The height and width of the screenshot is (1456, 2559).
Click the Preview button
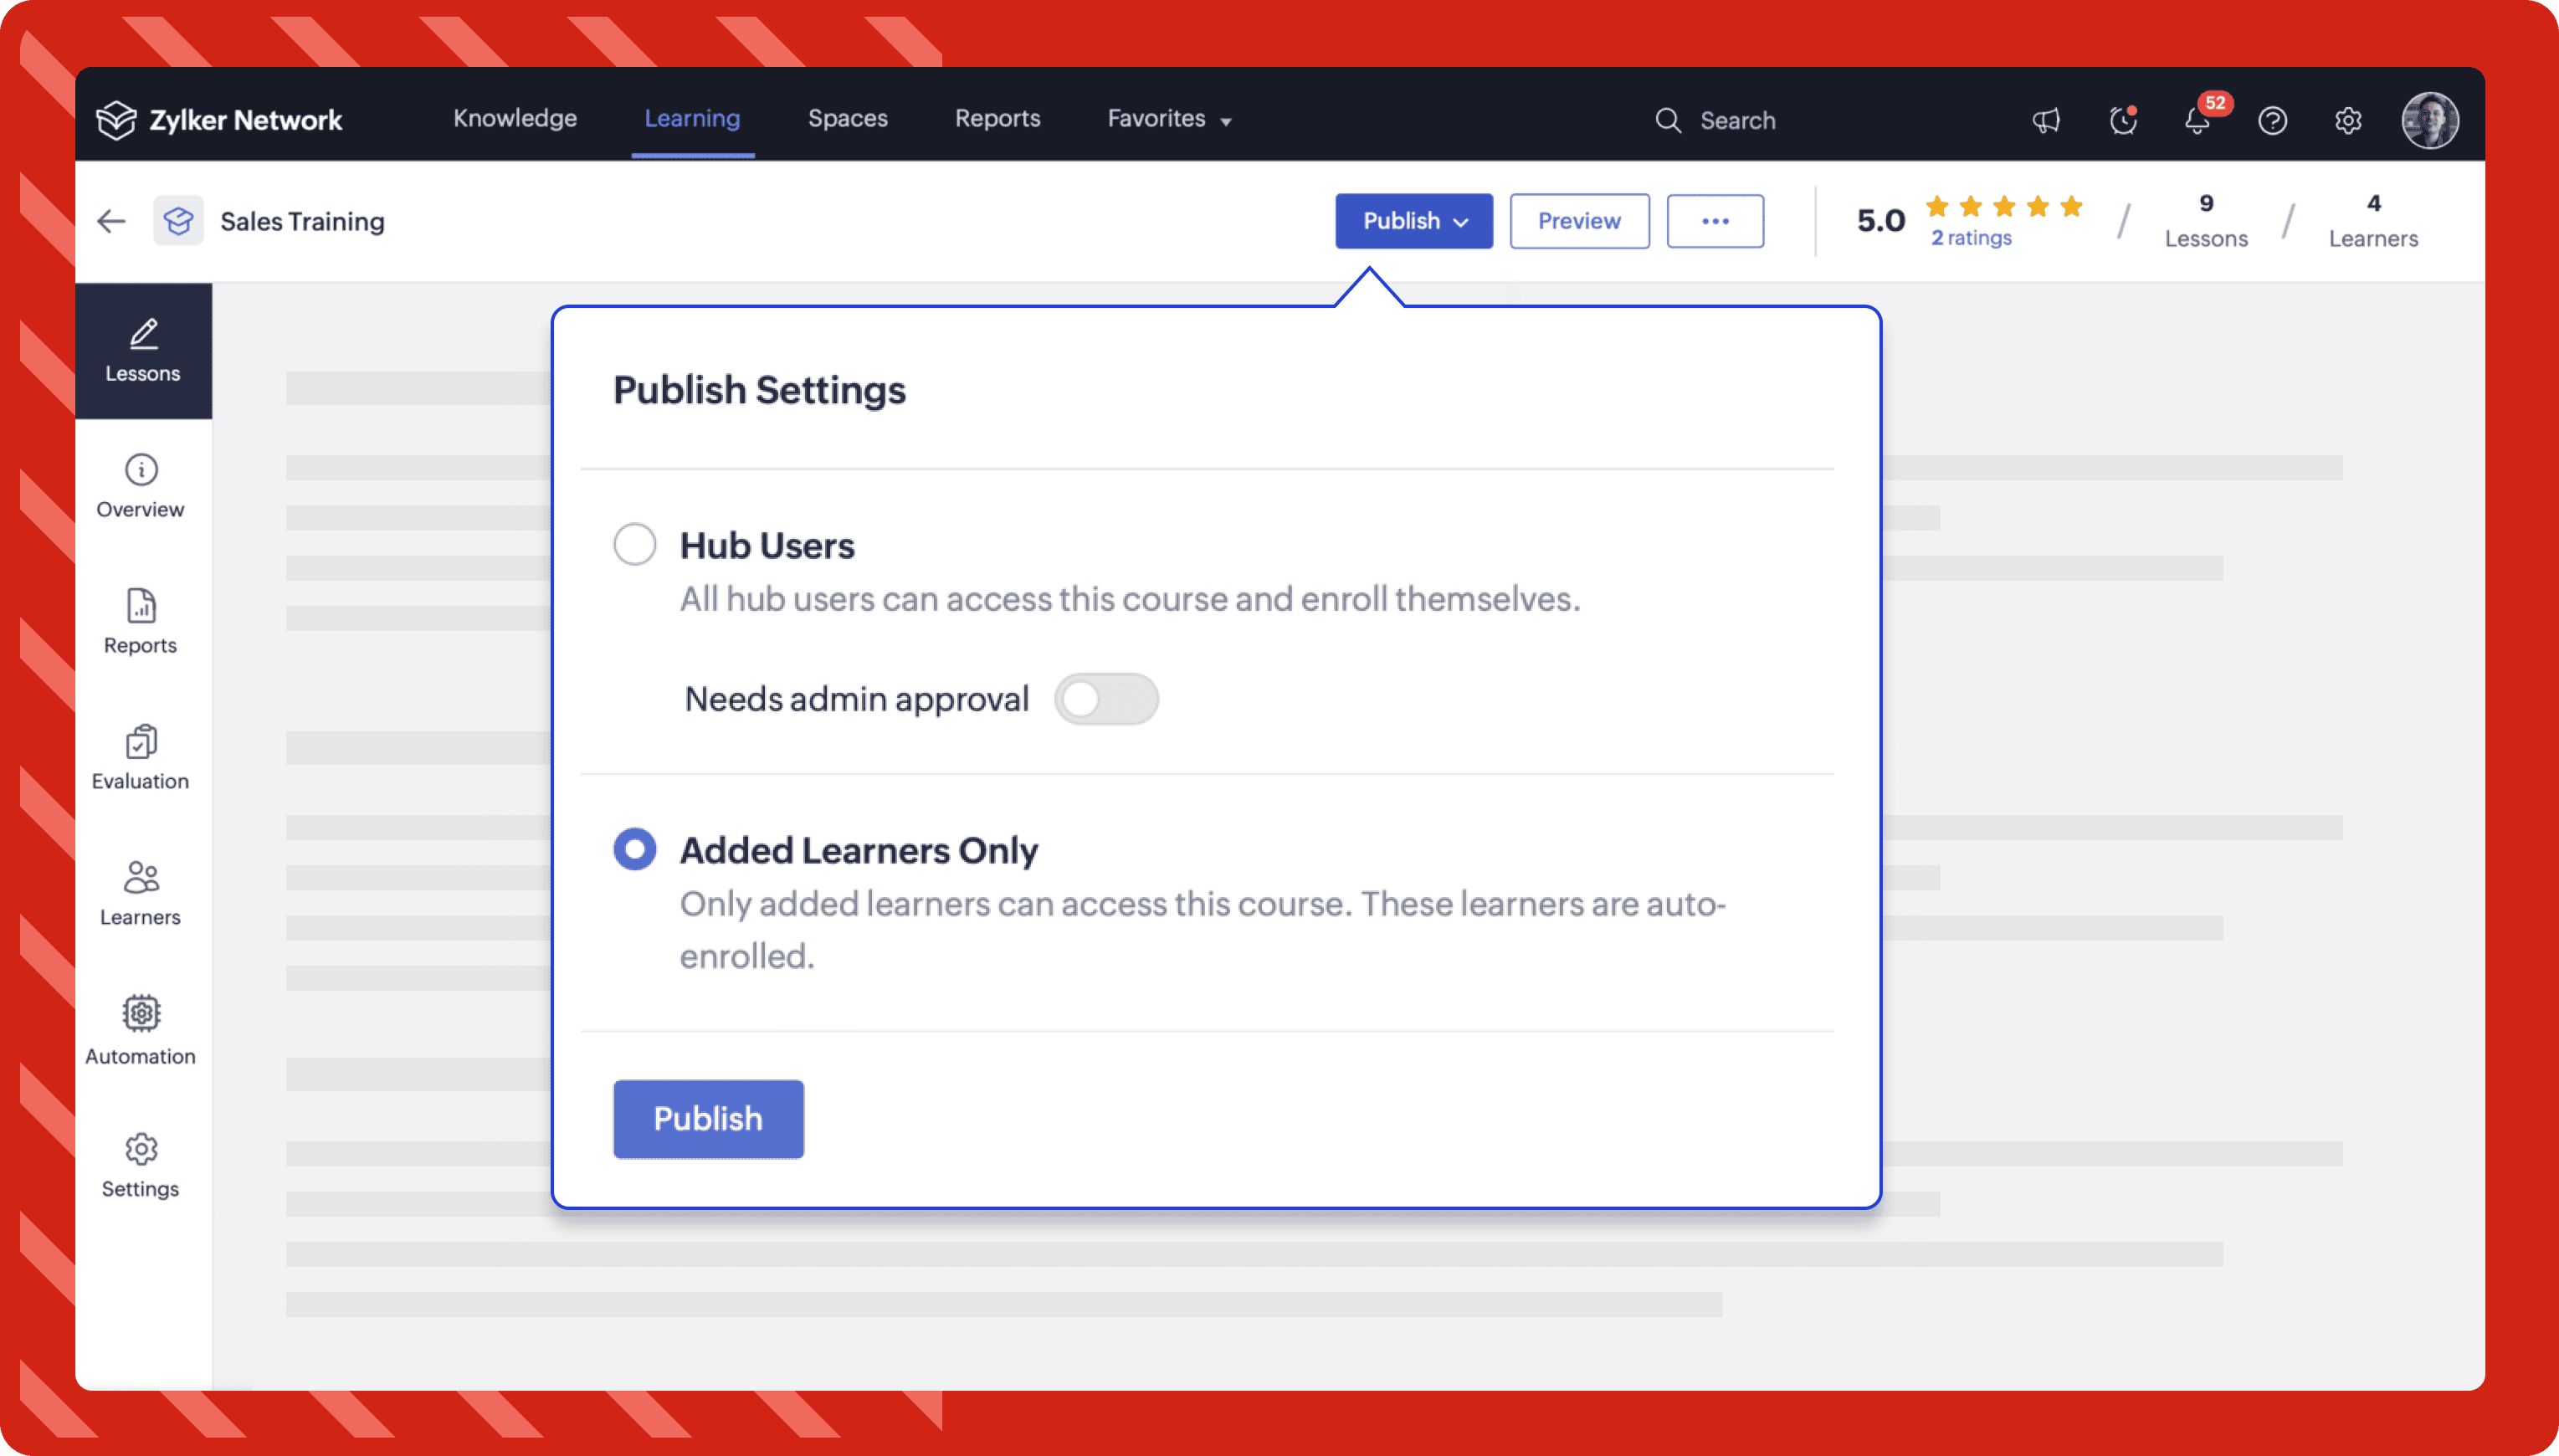(1579, 221)
